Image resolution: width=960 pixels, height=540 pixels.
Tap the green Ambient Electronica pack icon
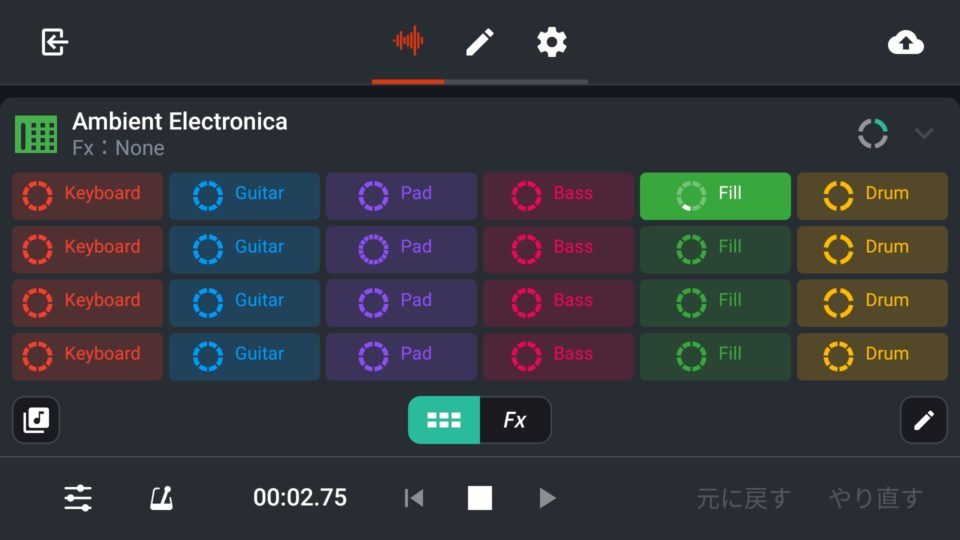(x=36, y=134)
